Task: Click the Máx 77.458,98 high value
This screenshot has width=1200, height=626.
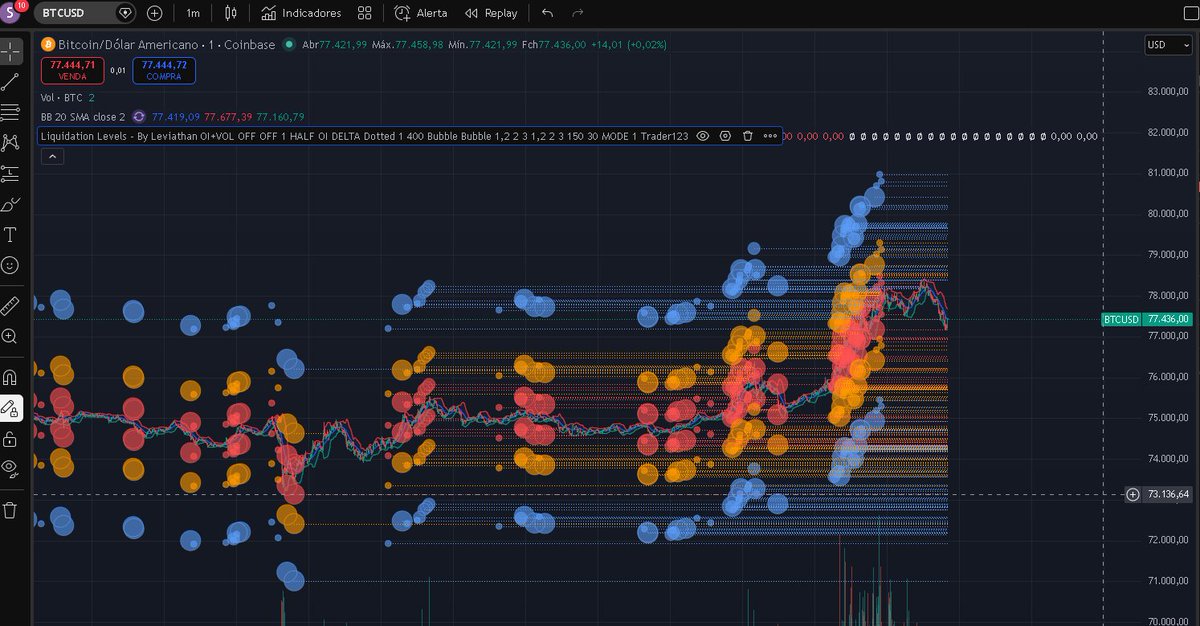Action: point(407,44)
